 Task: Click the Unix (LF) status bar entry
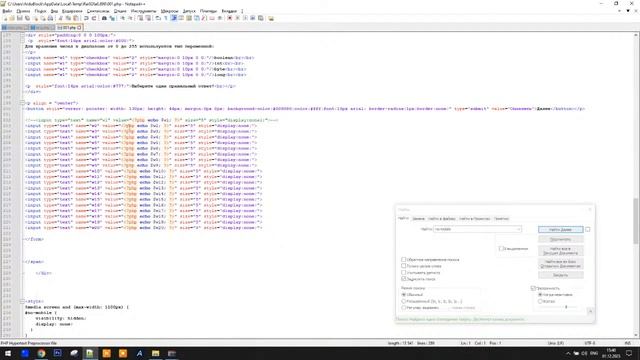coord(556,343)
